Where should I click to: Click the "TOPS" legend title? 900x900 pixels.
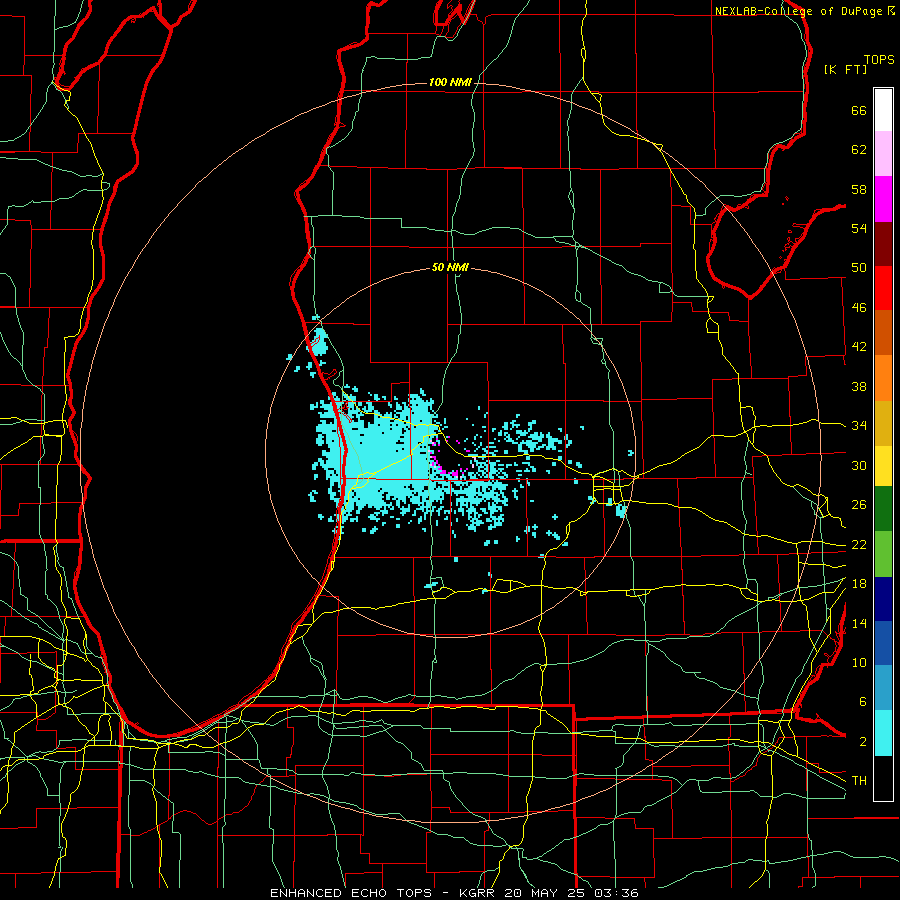(x=879, y=60)
